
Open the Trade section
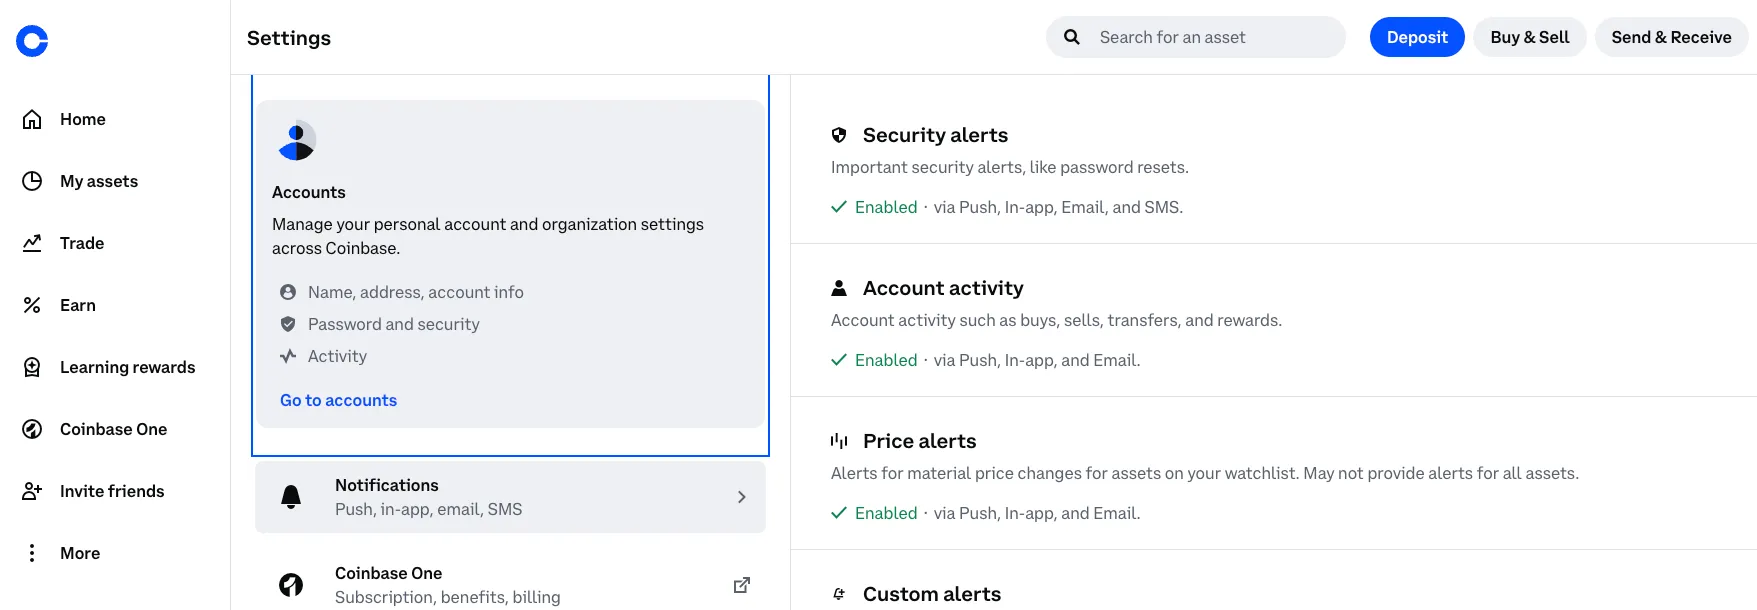(82, 243)
